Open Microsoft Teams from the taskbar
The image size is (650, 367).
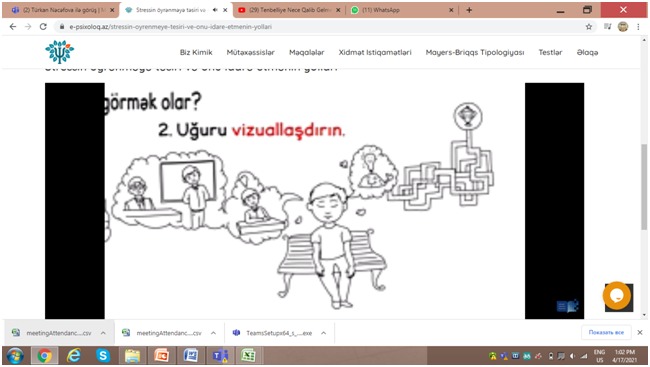(x=220, y=356)
